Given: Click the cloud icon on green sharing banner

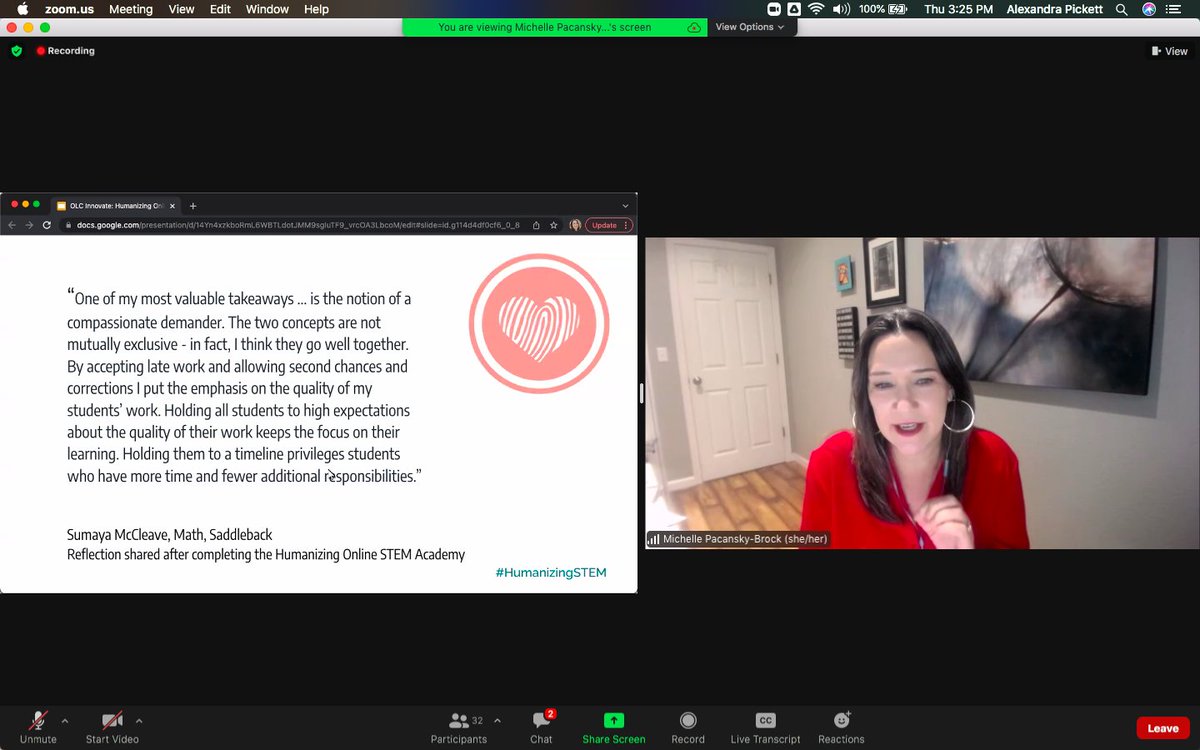Looking at the screenshot, I should (694, 27).
